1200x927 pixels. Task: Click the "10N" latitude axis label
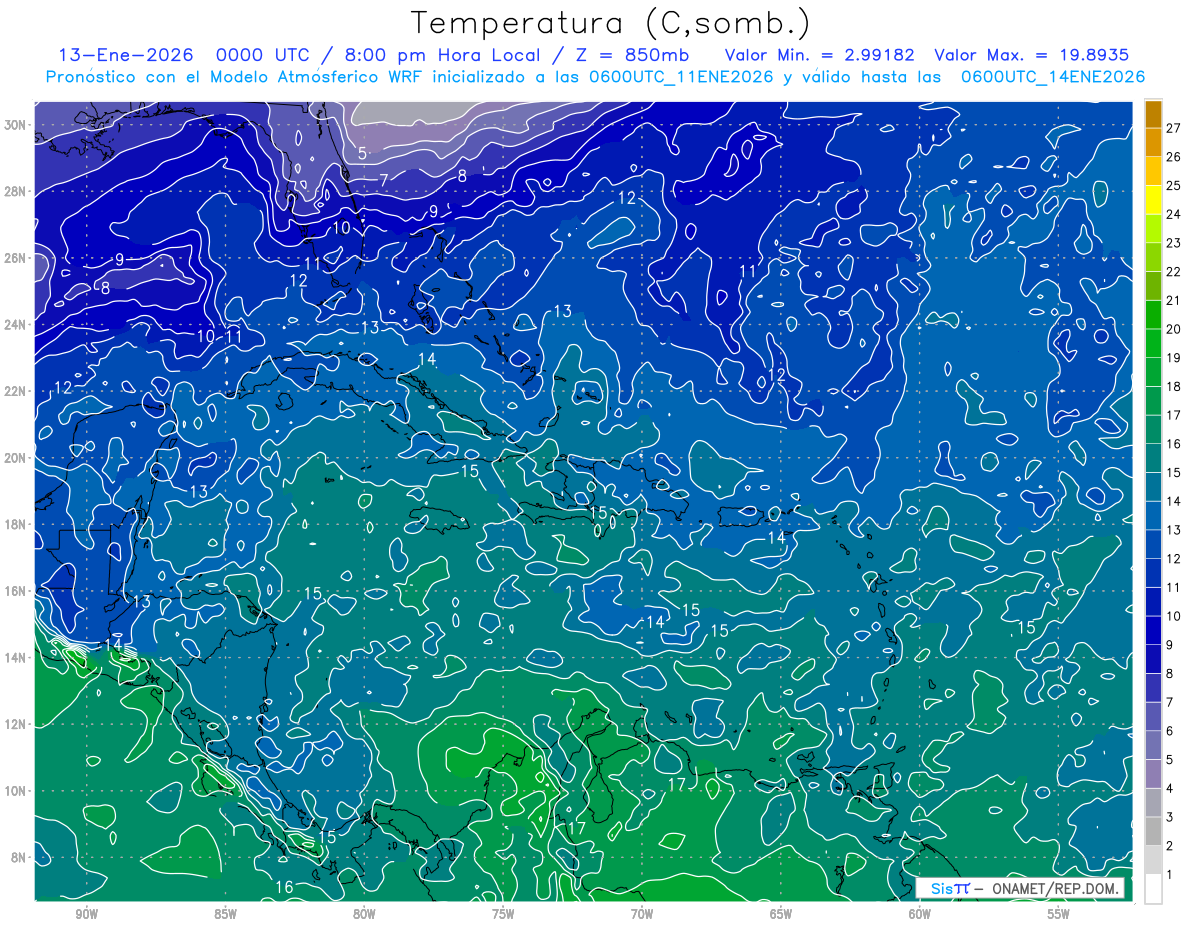pos(16,791)
